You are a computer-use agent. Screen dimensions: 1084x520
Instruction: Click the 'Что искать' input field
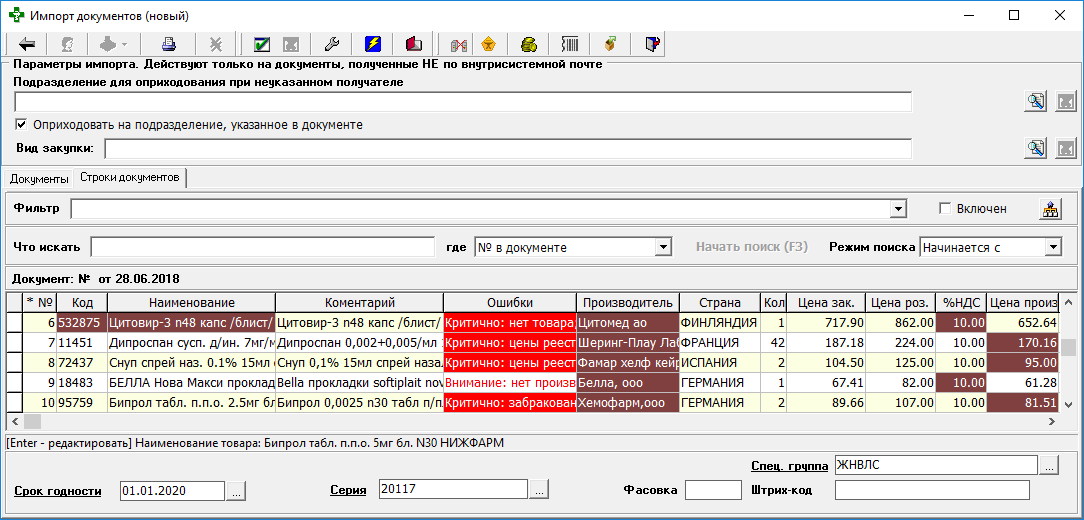[x=263, y=247]
